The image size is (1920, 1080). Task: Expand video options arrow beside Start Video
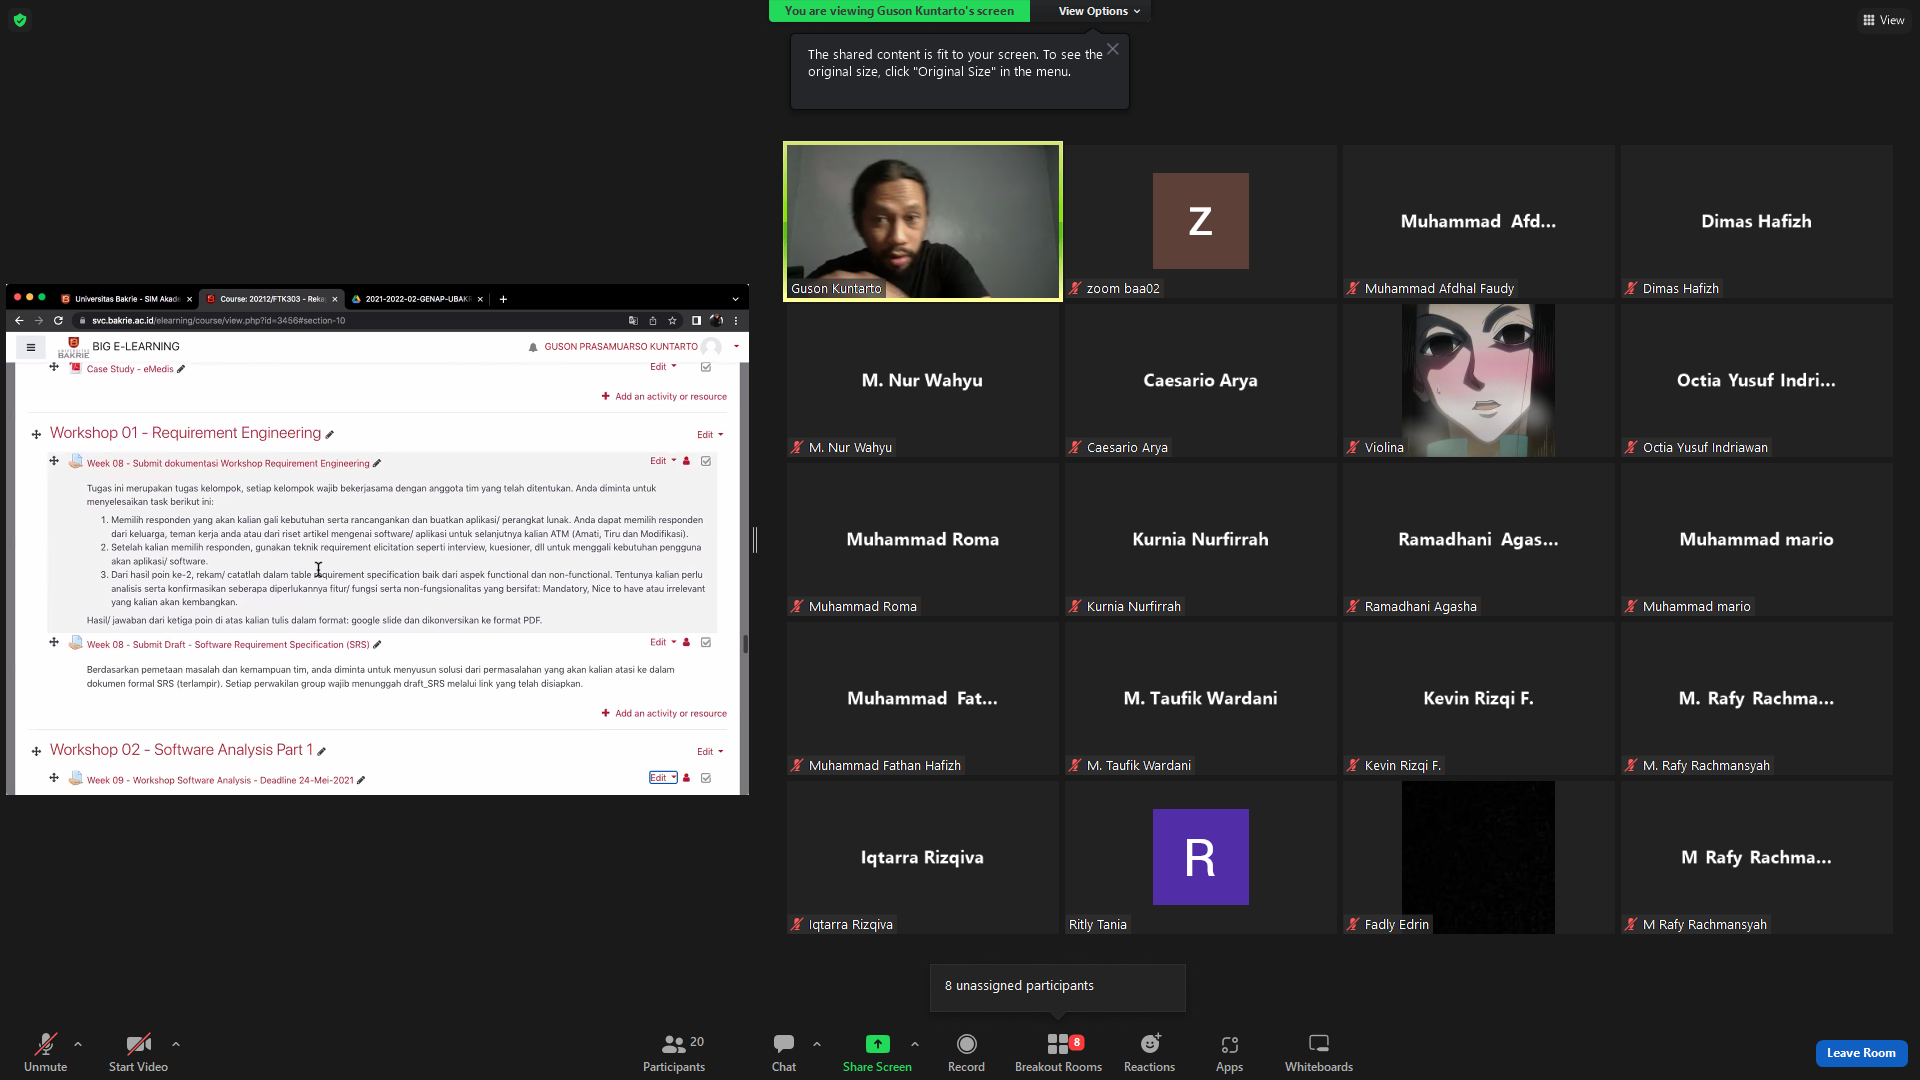tap(176, 1044)
